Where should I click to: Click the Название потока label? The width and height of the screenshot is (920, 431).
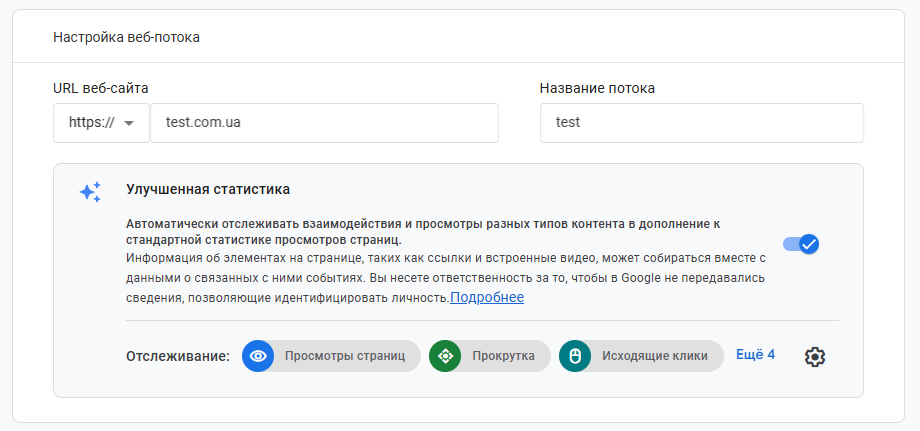(597, 88)
